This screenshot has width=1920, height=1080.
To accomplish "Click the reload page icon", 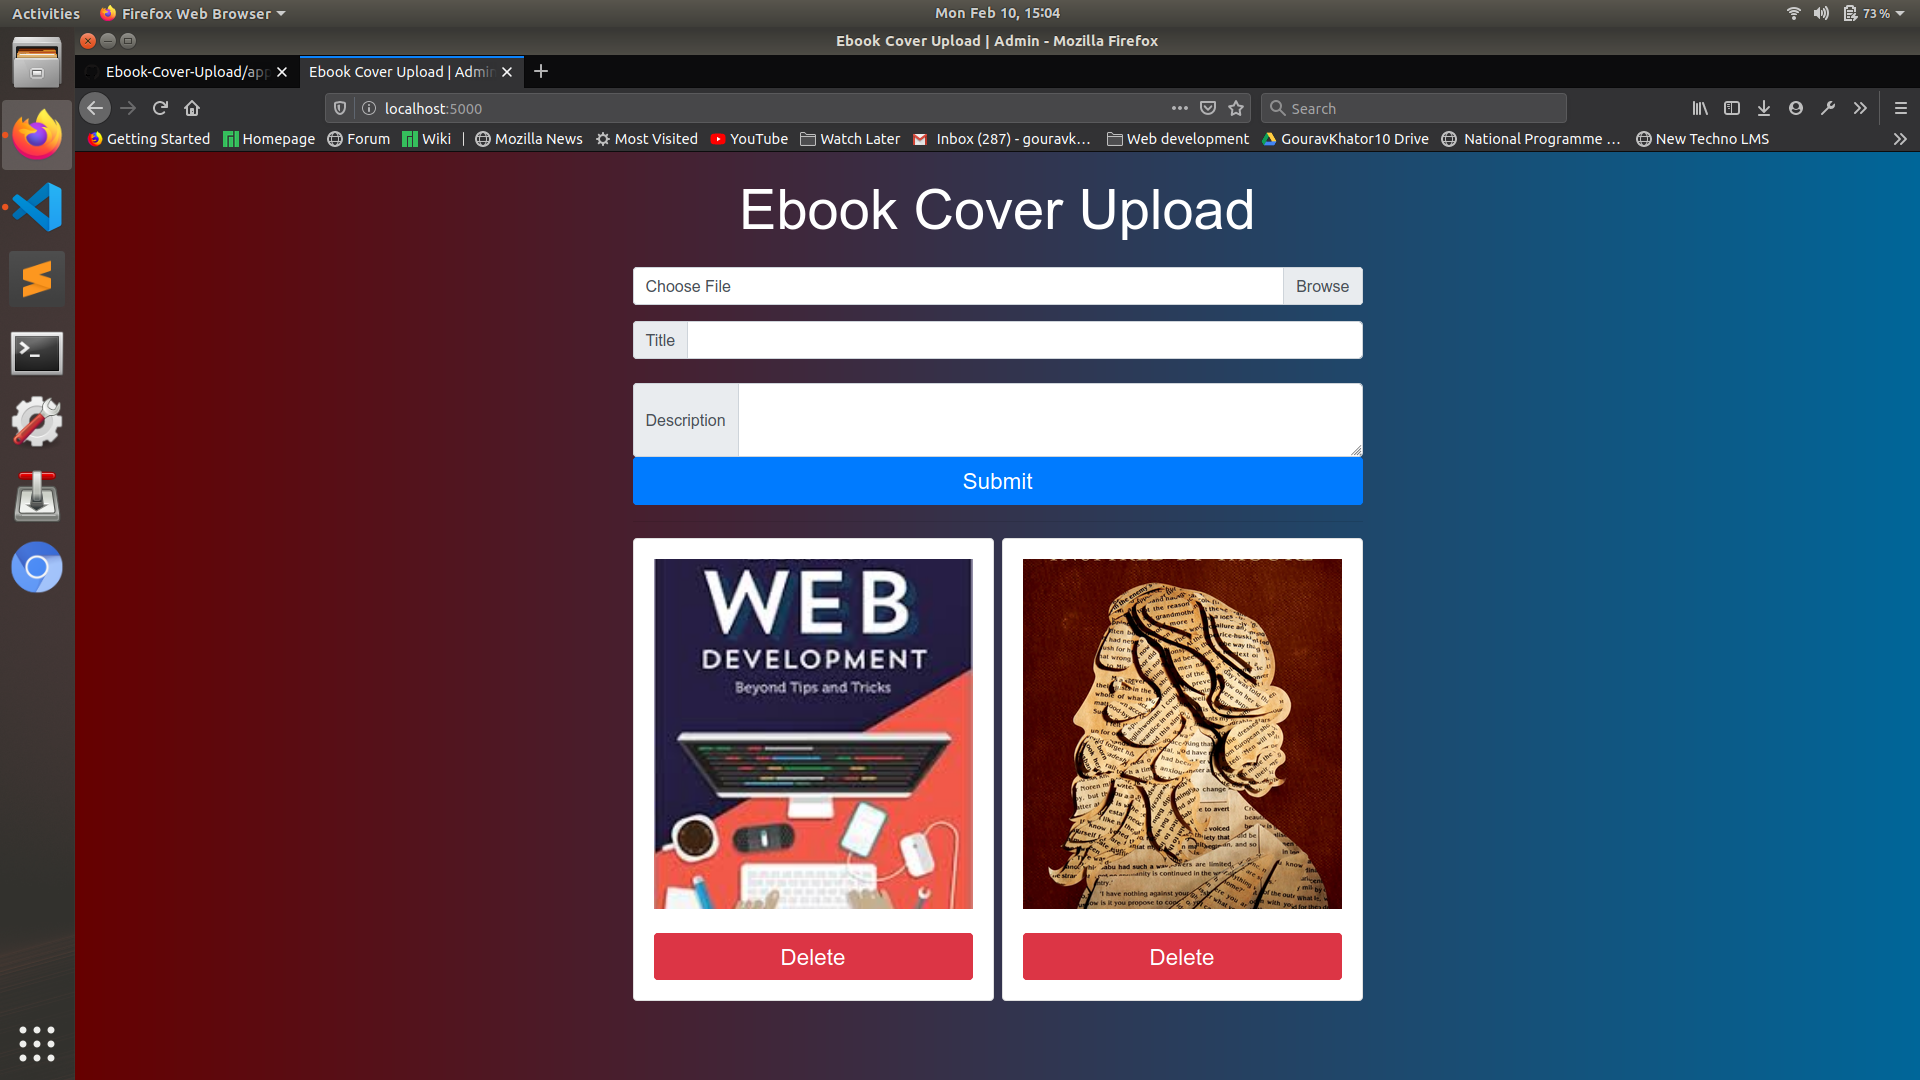I will (160, 108).
